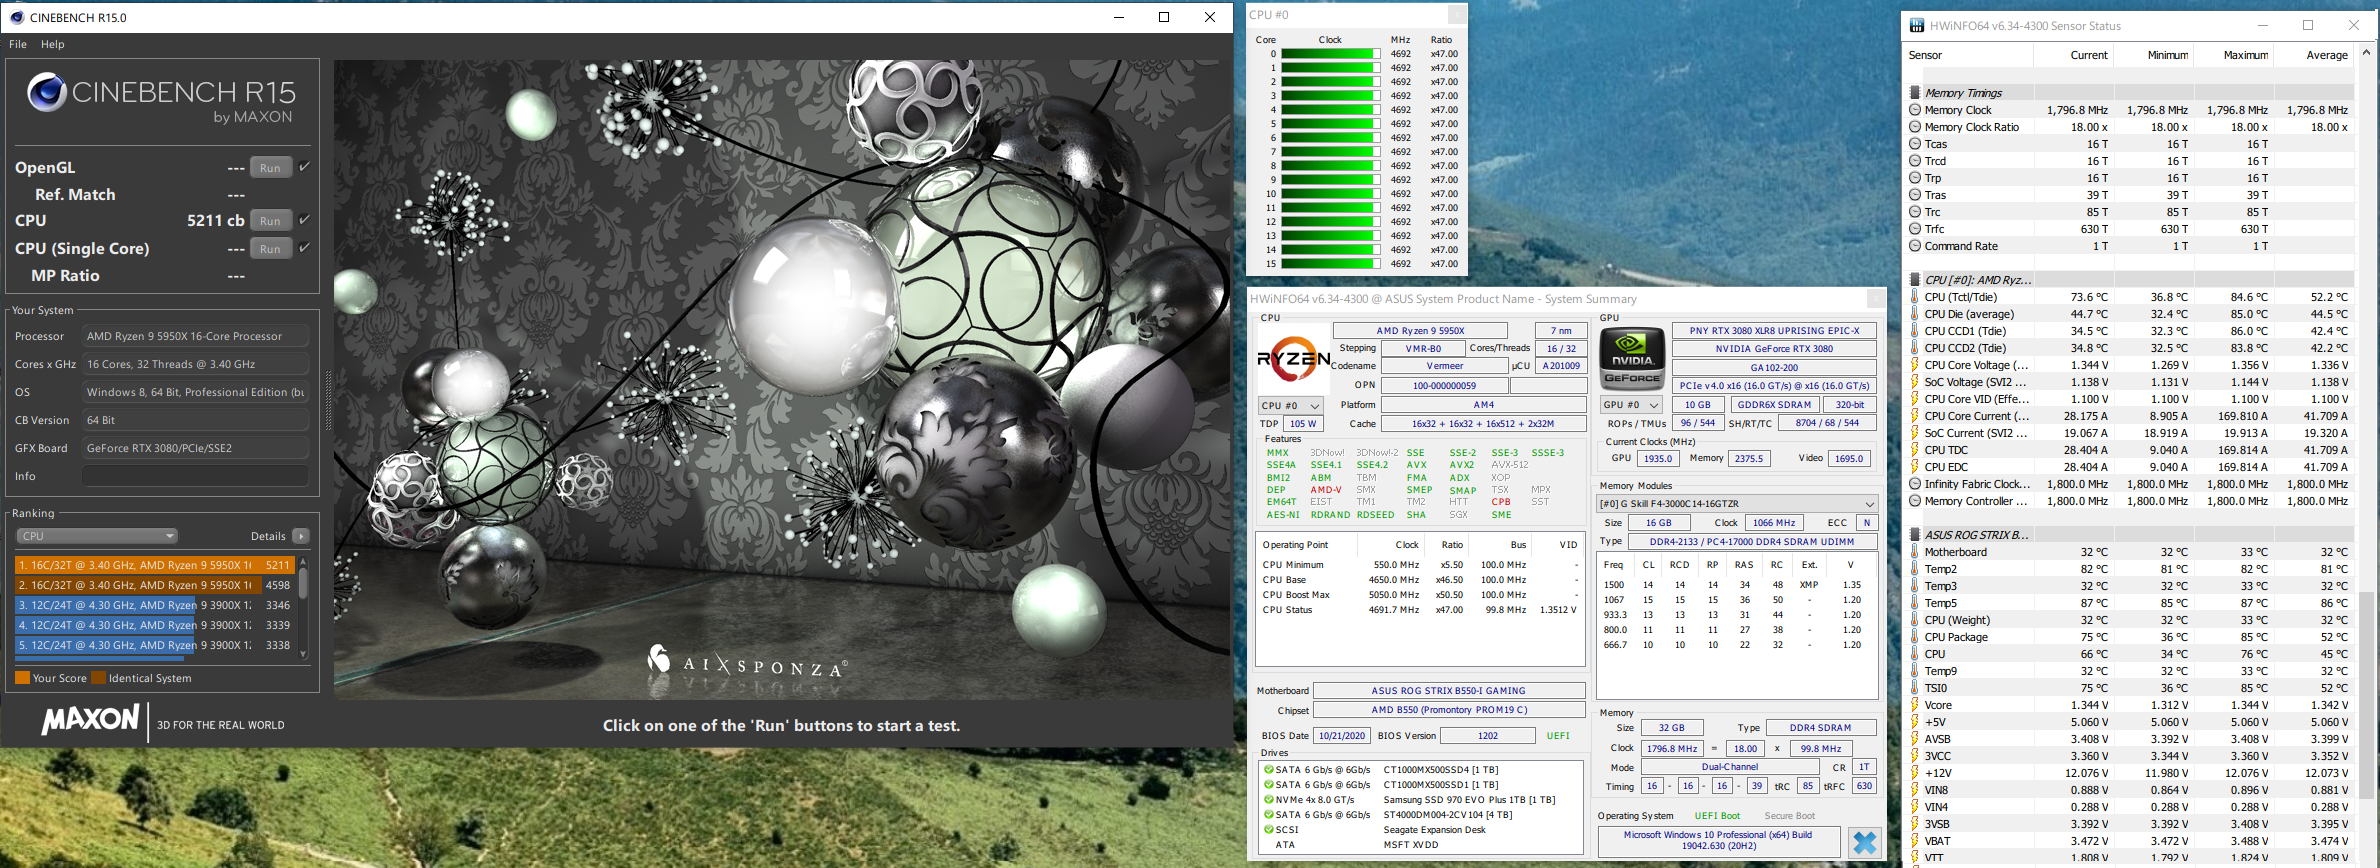Click the MAXON logo at bottom left

point(90,720)
